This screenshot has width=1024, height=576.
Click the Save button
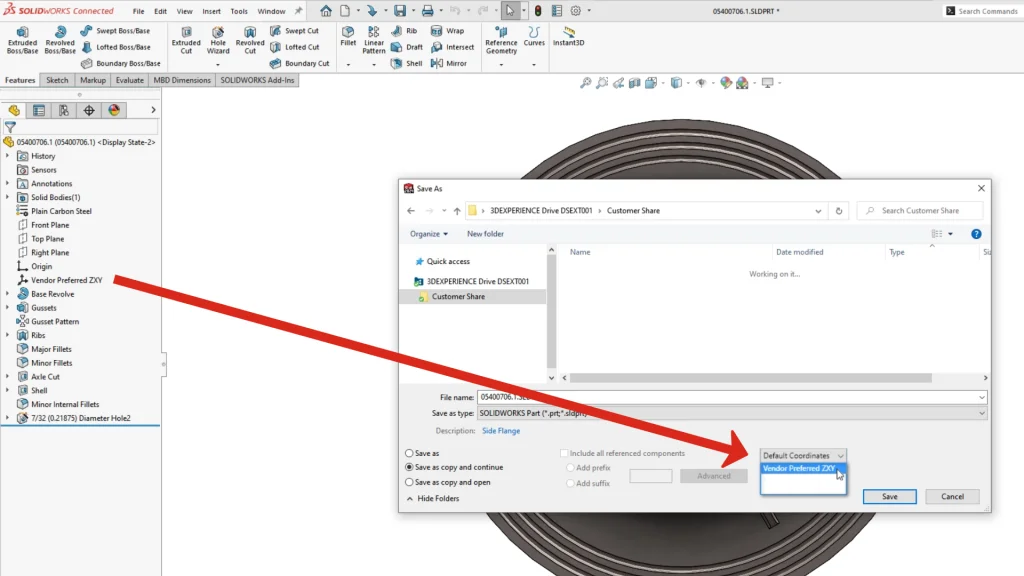click(x=889, y=496)
